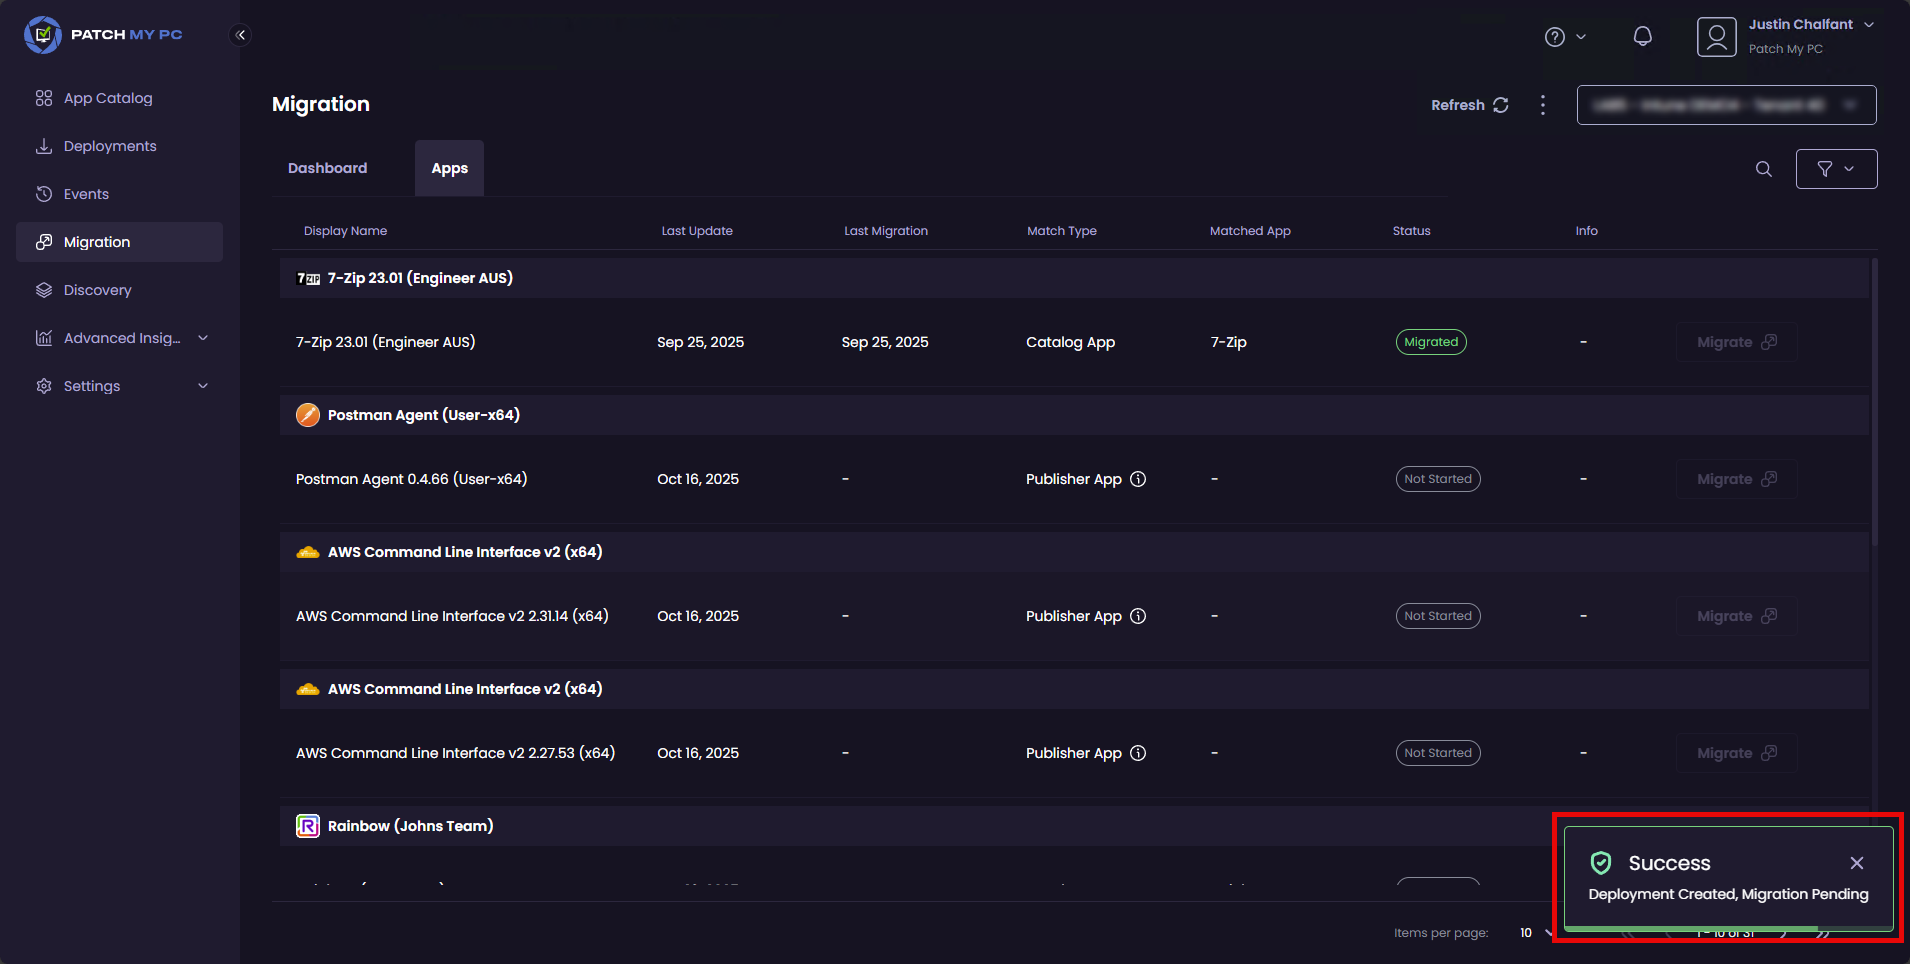Screen dimensions: 1910x964
Task: Switch to the Dashboard tab
Action: tap(327, 168)
